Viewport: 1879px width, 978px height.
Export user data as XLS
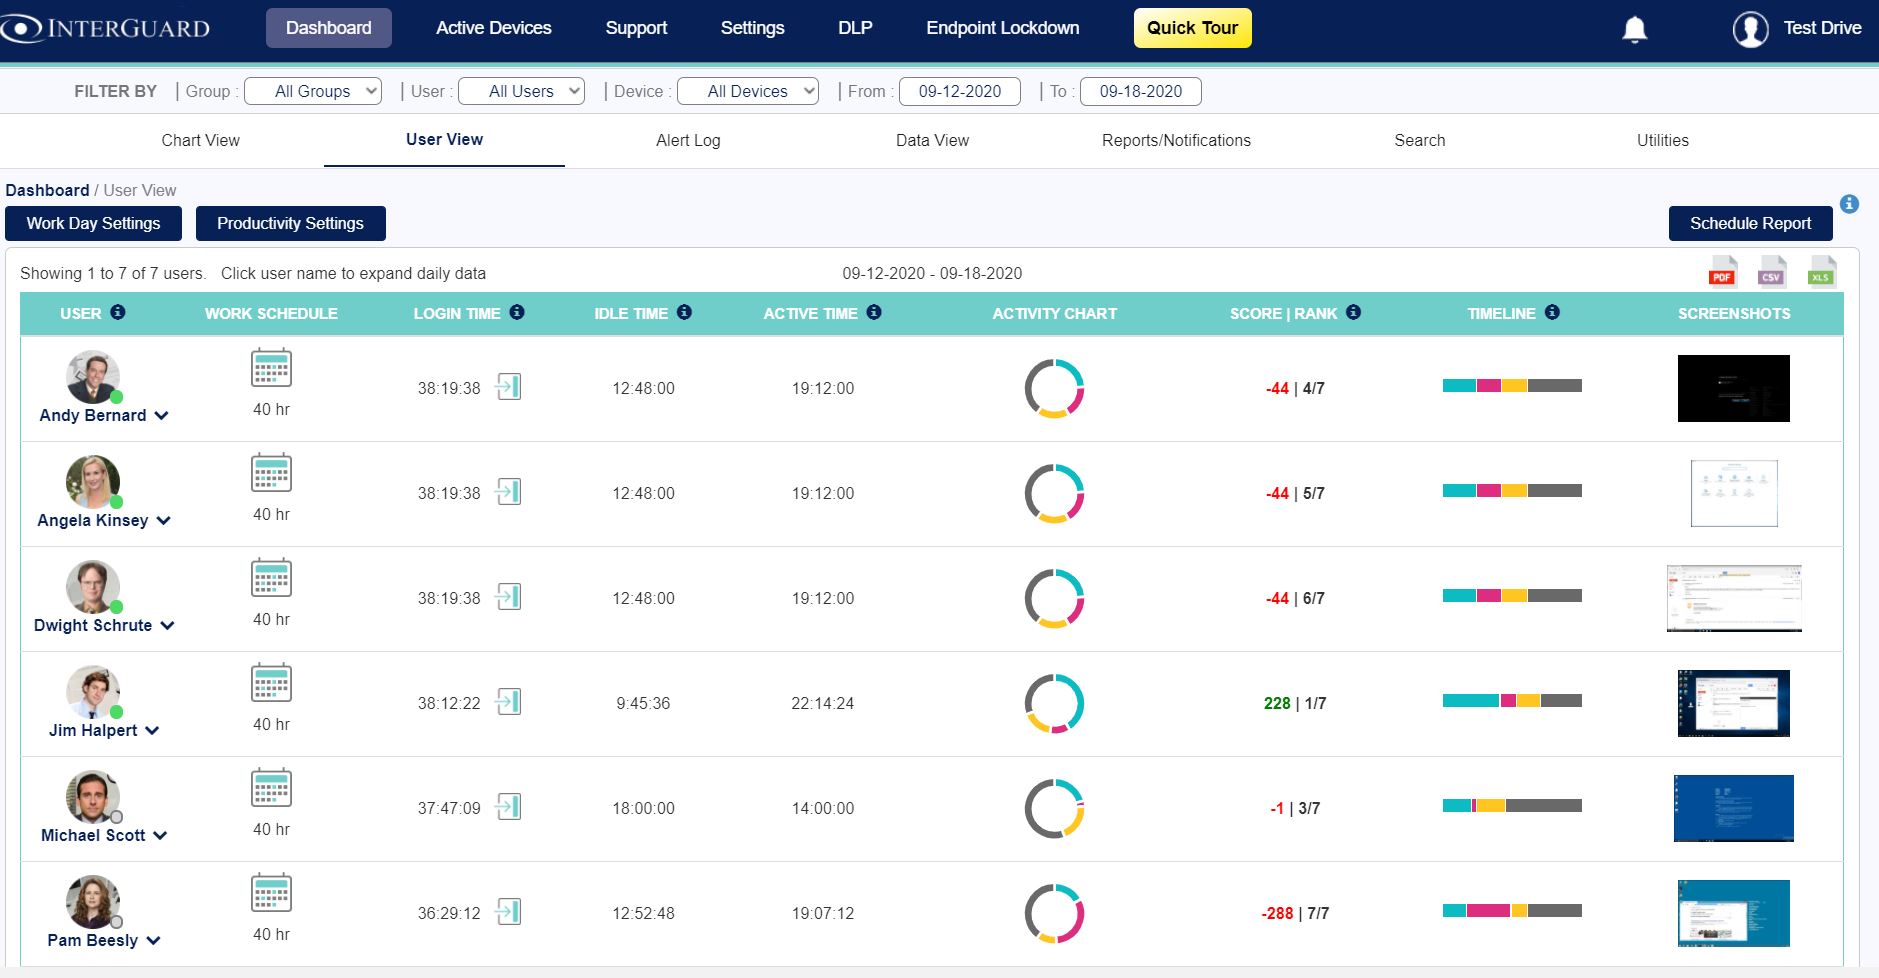point(1821,273)
